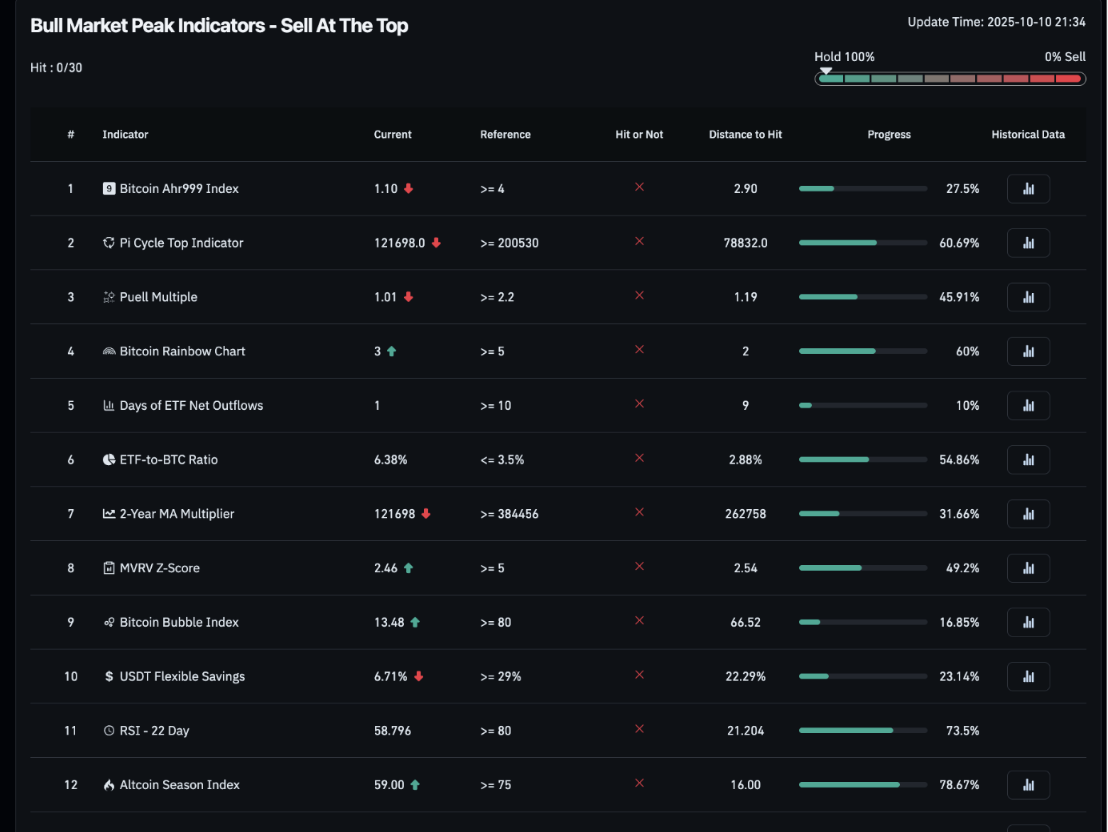The height and width of the screenshot is (832, 1108).
Task: Click the USDT Flexible Savings indicator name
Action: tap(182, 677)
